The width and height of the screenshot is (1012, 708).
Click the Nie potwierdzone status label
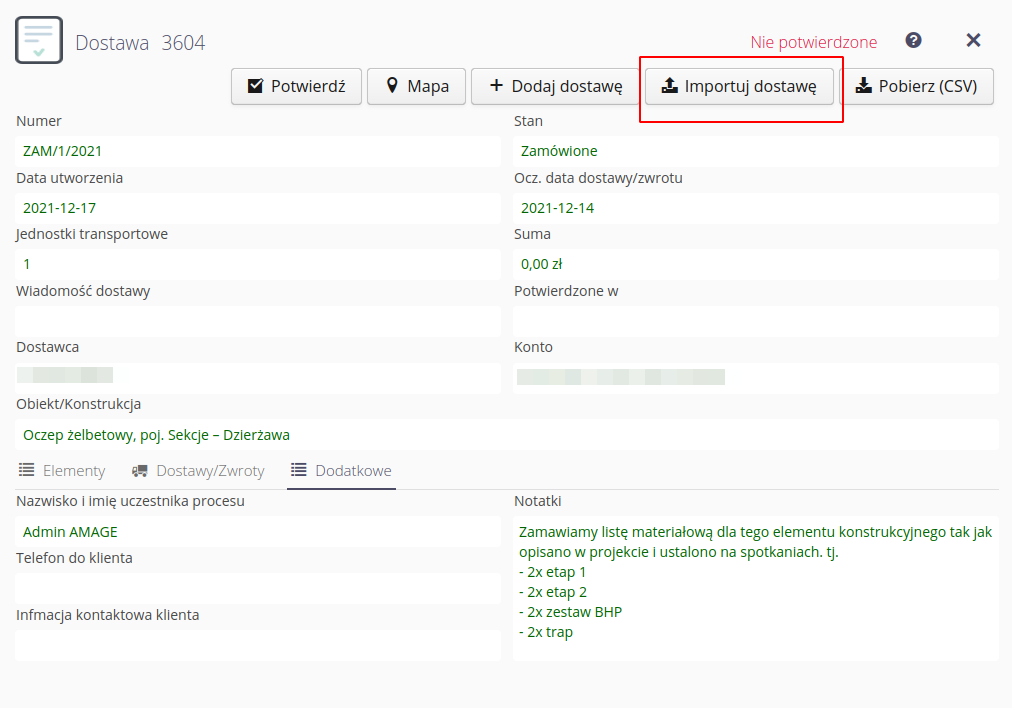(x=813, y=42)
